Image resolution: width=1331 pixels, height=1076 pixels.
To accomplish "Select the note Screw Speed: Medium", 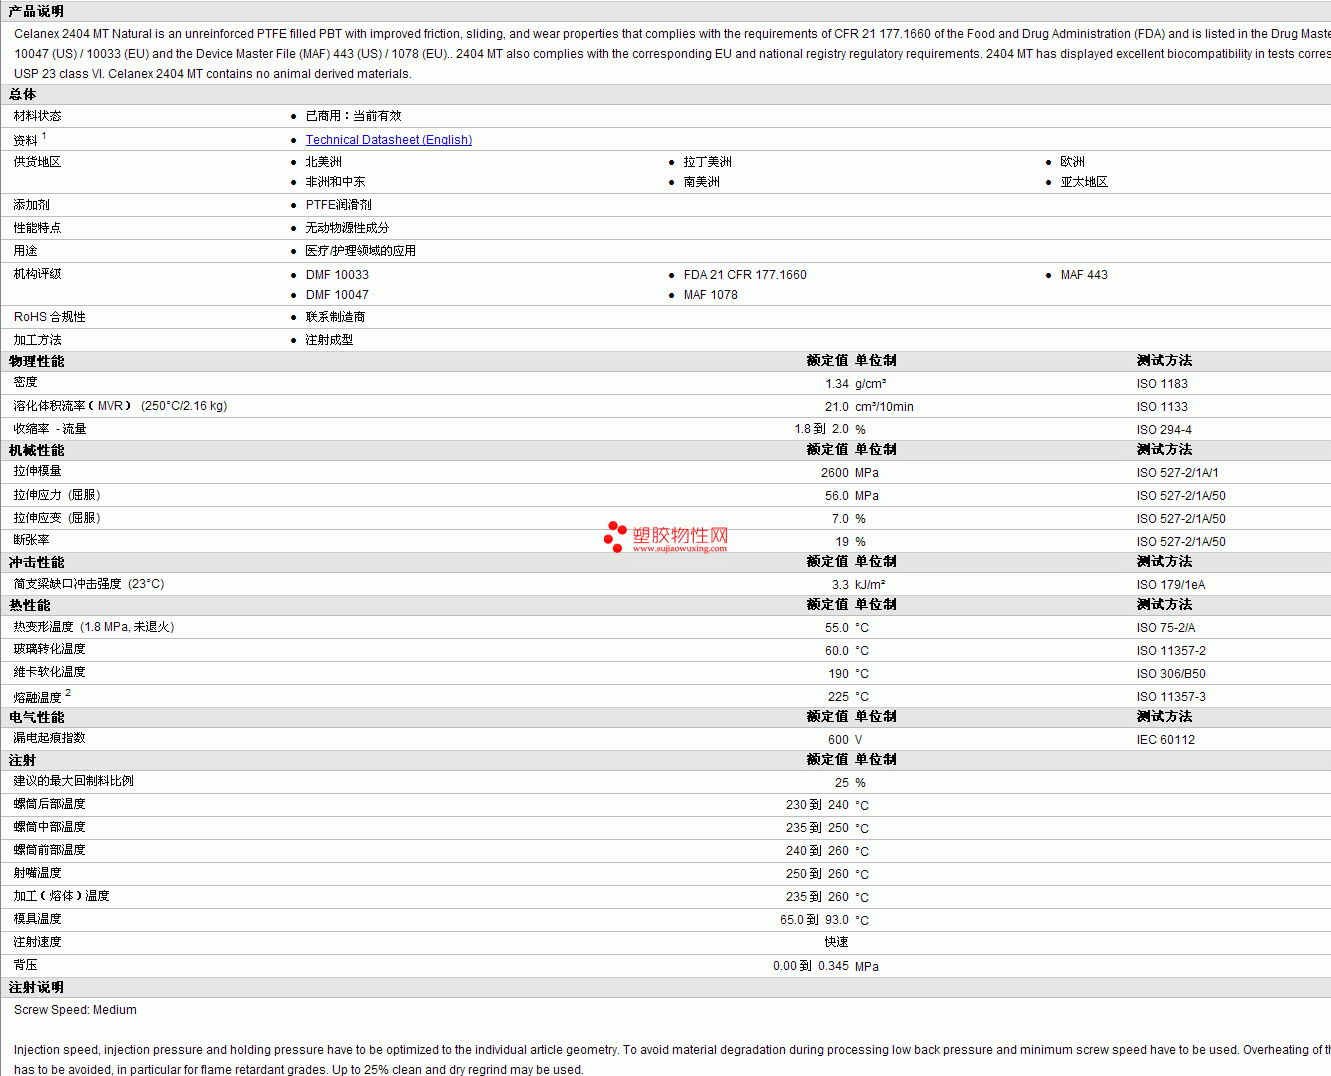I will point(75,1010).
